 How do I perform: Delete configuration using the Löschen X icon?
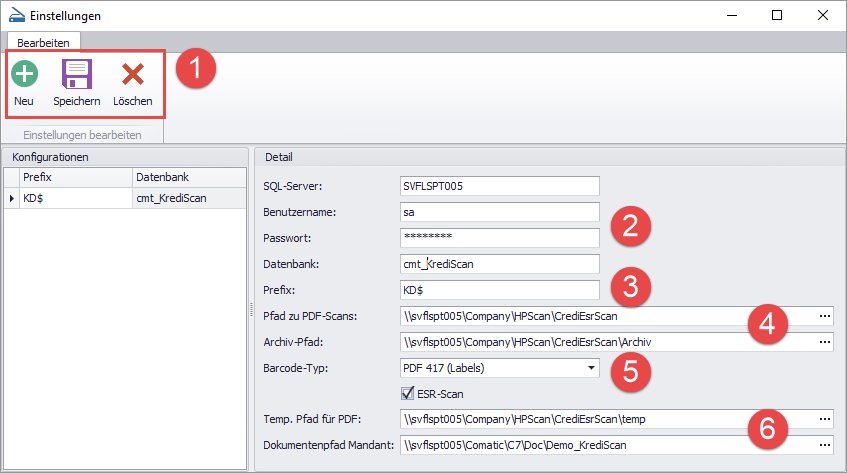click(132, 75)
